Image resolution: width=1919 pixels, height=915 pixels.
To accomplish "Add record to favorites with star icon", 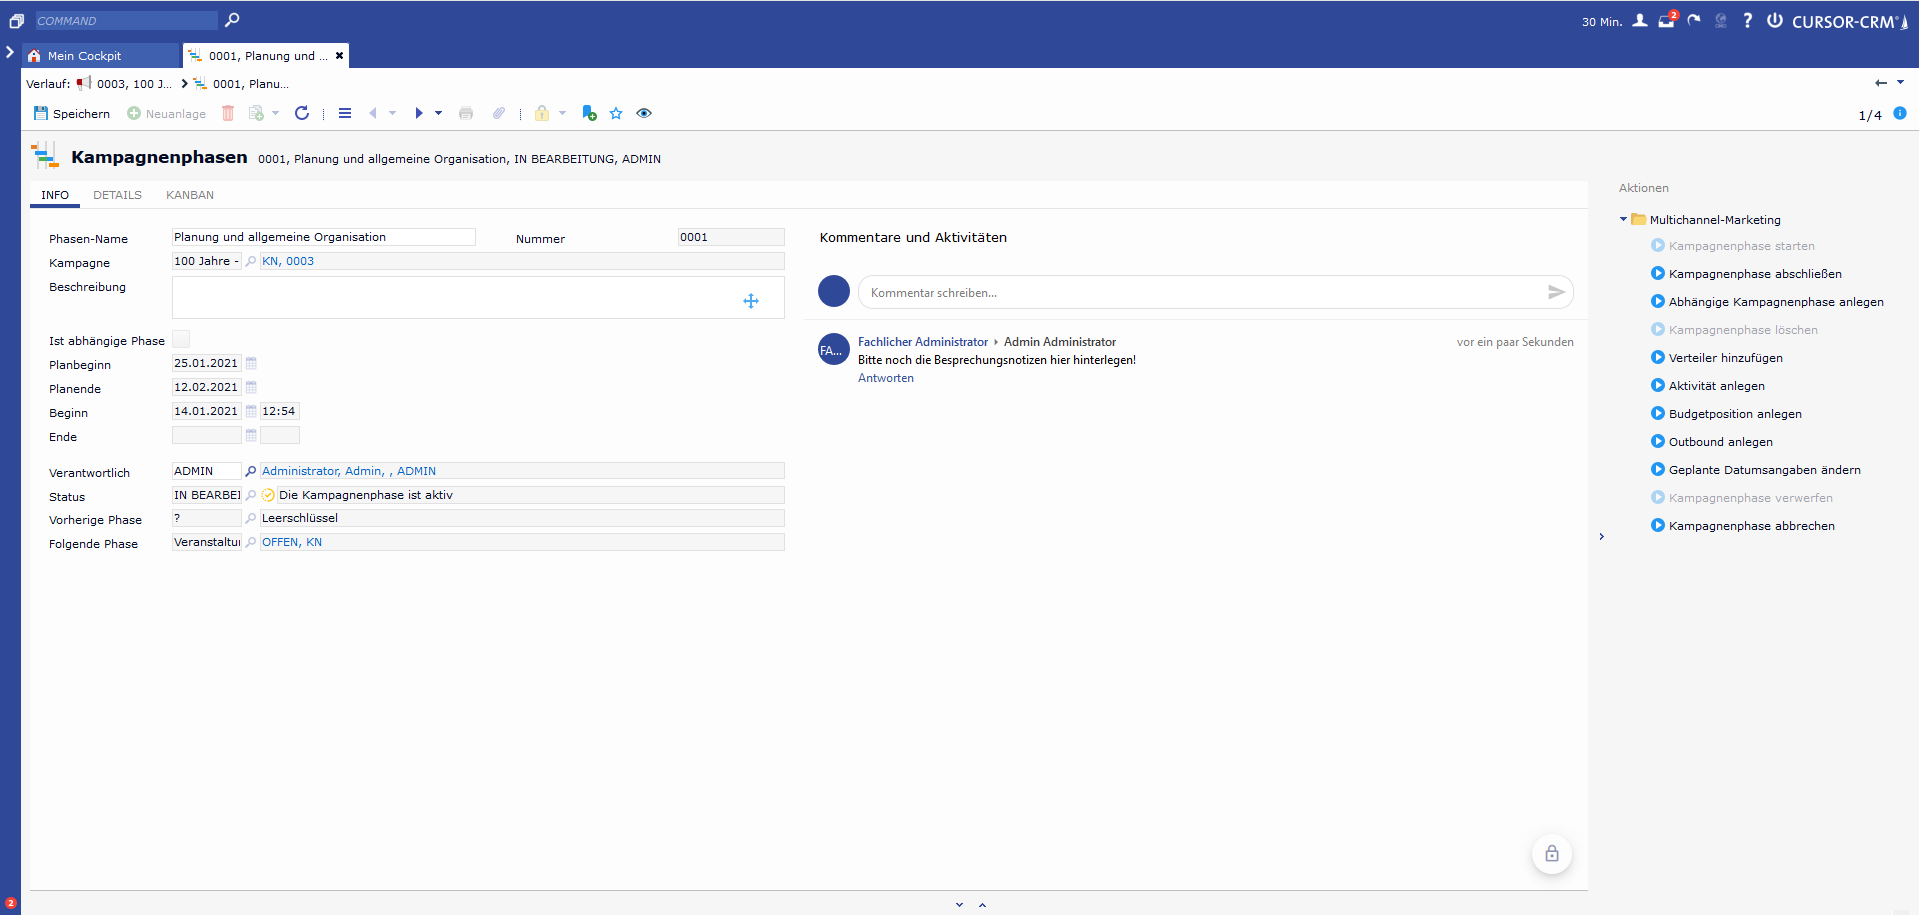I will [x=616, y=114].
